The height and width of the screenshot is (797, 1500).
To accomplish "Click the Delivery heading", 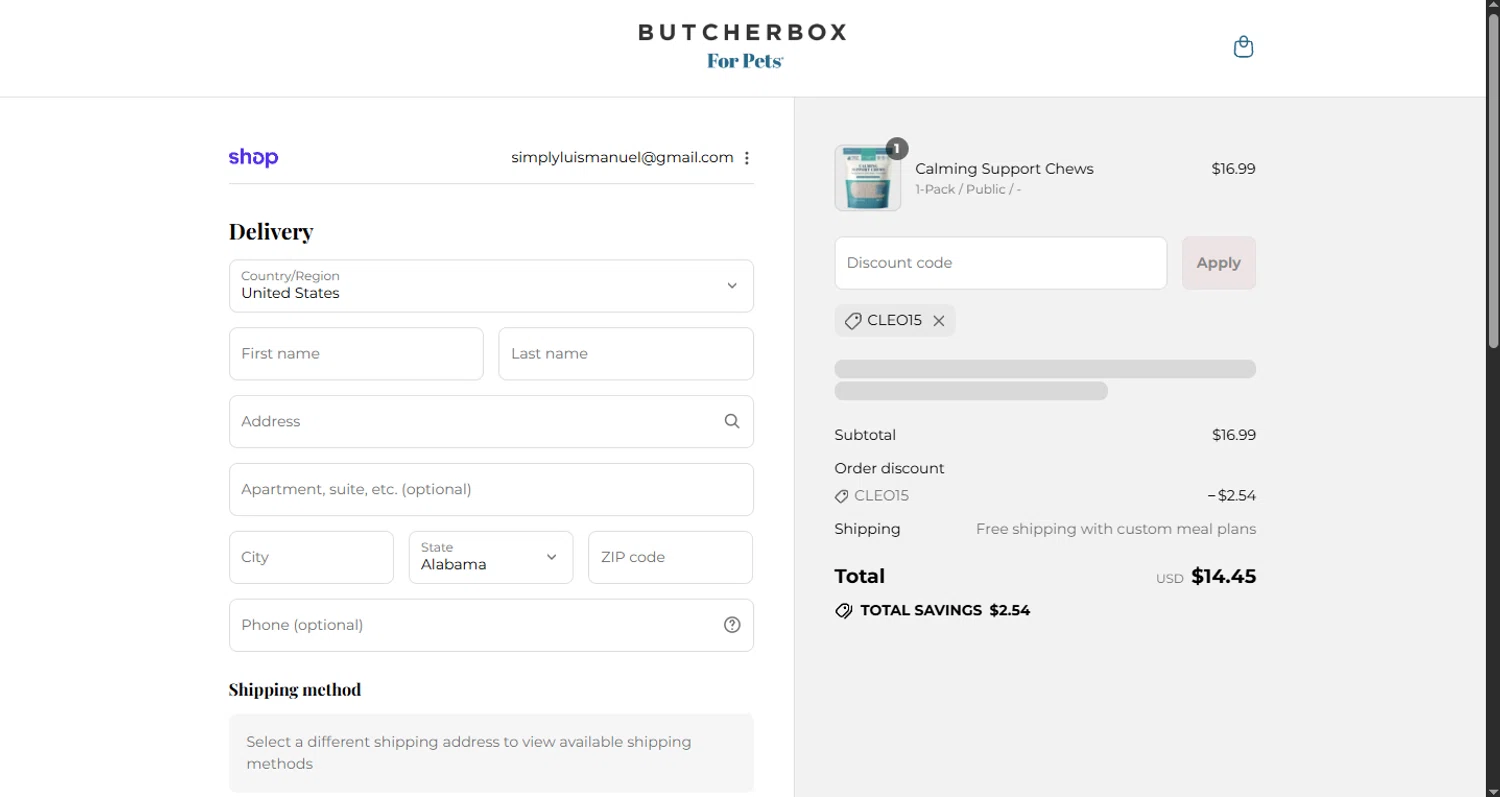I will point(271,232).
